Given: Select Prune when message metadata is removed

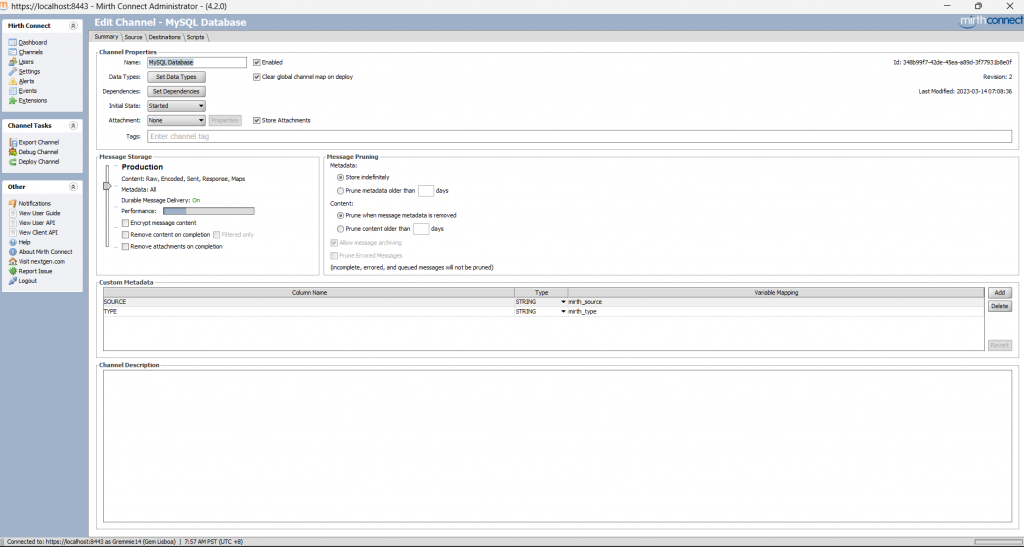Looking at the screenshot, I should pyautogui.click(x=340, y=215).
